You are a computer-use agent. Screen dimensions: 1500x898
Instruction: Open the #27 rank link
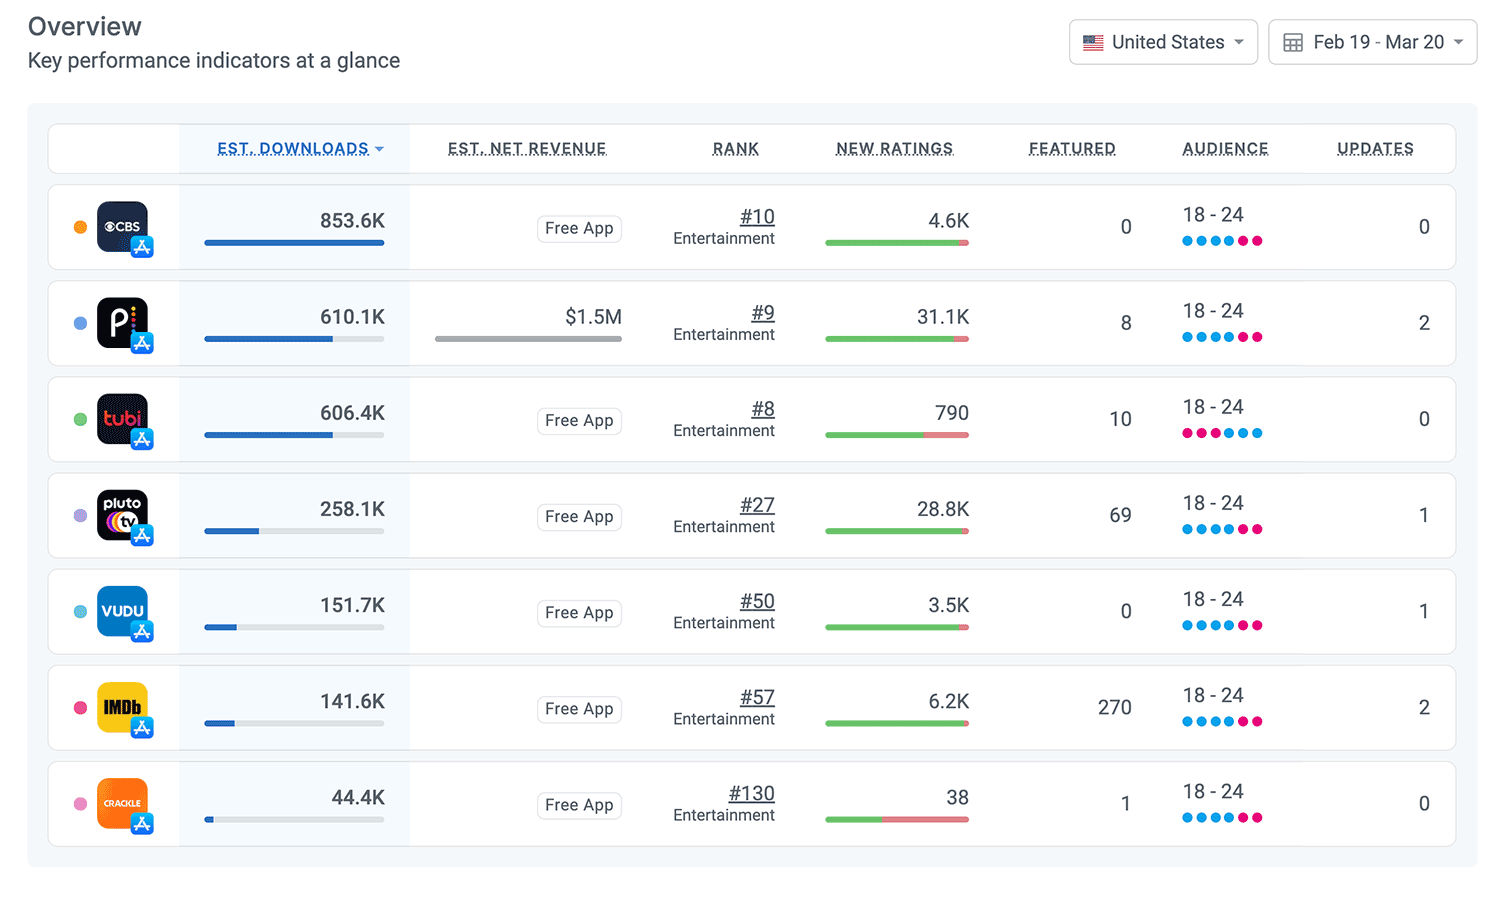pyautogui.click(x=757, y=505)
